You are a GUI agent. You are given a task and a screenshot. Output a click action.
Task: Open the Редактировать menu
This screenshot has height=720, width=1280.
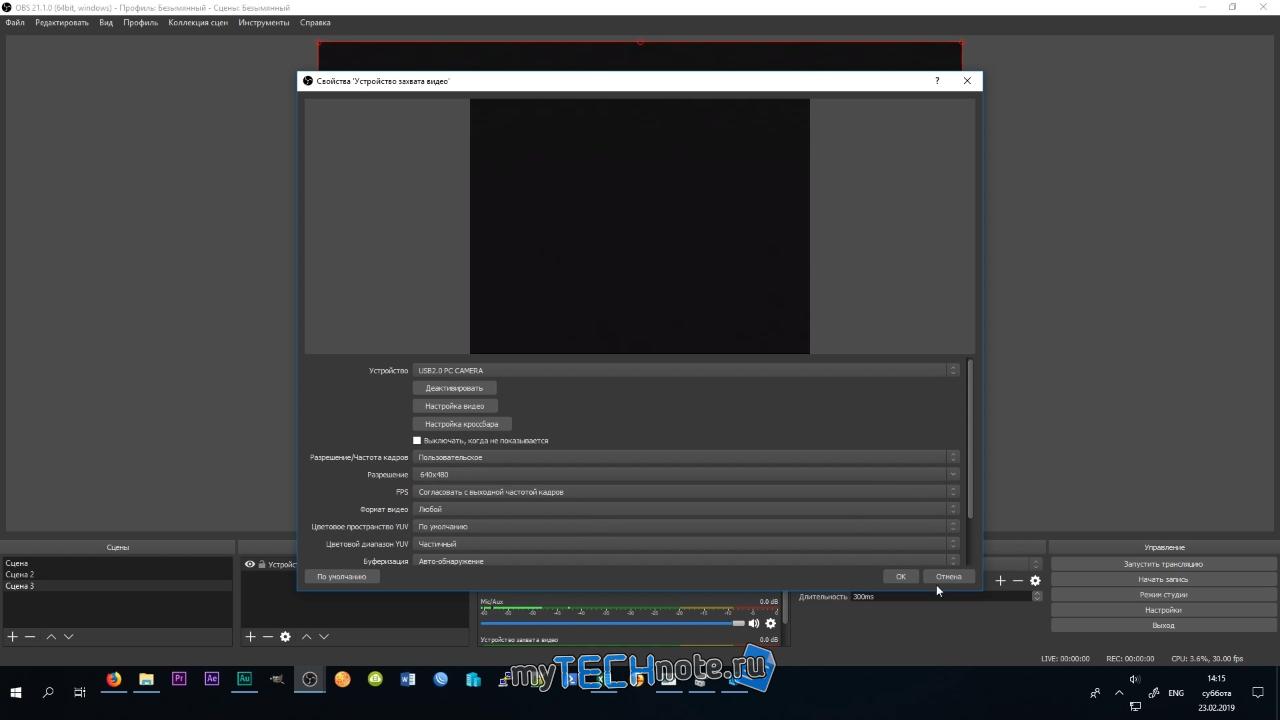point(62,22)
